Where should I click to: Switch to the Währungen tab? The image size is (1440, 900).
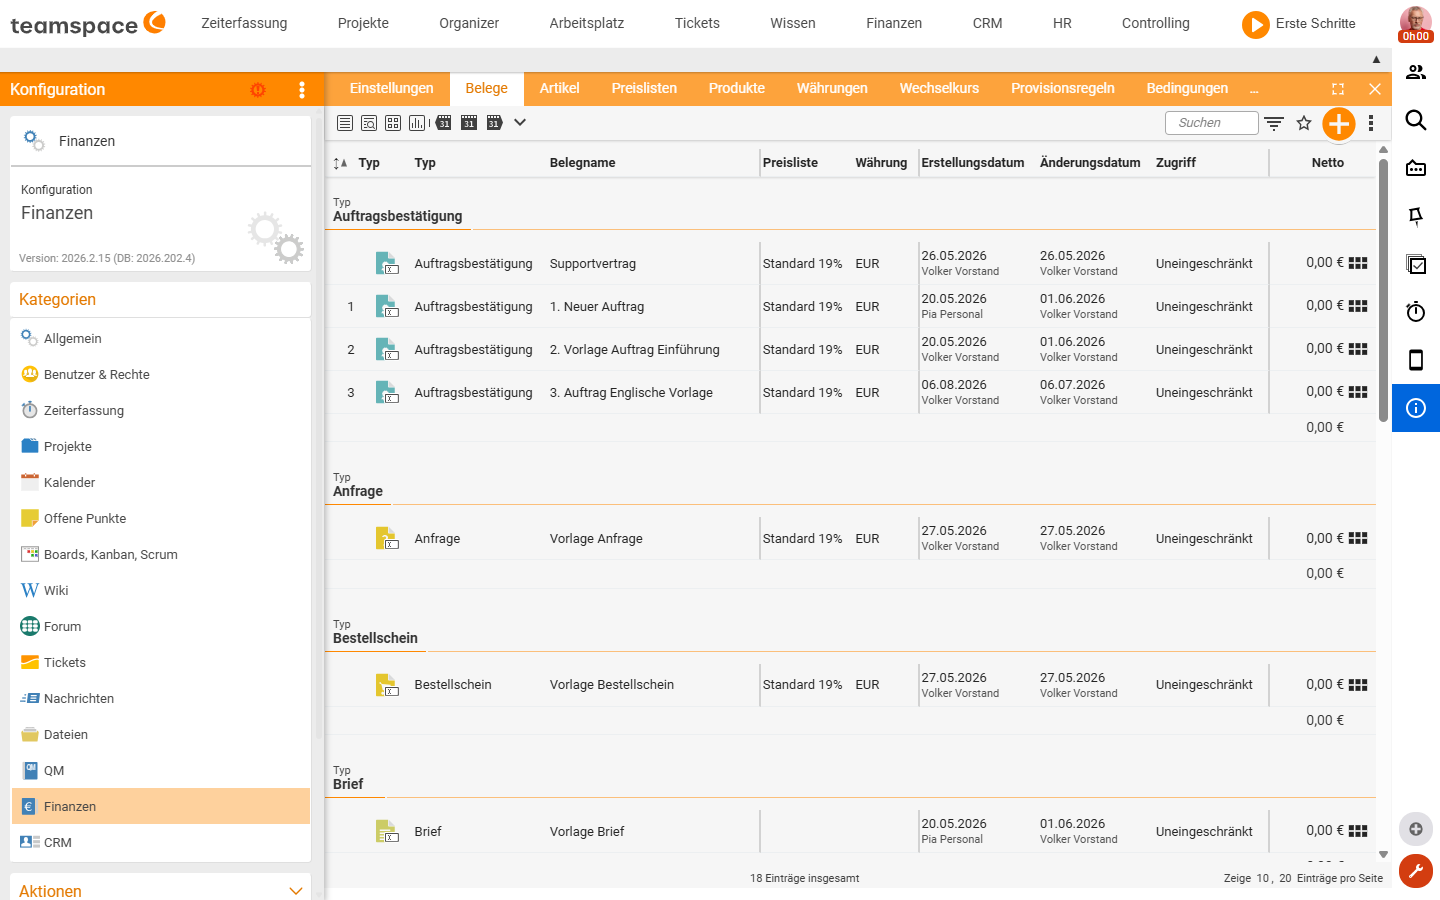pos(832,89)
